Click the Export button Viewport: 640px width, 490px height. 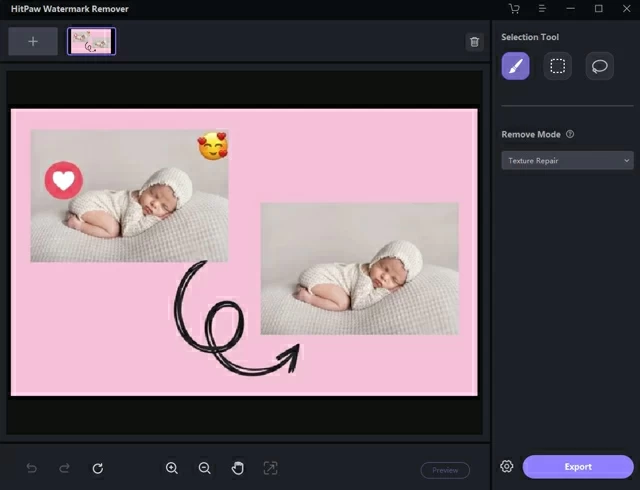click(578, 467)
